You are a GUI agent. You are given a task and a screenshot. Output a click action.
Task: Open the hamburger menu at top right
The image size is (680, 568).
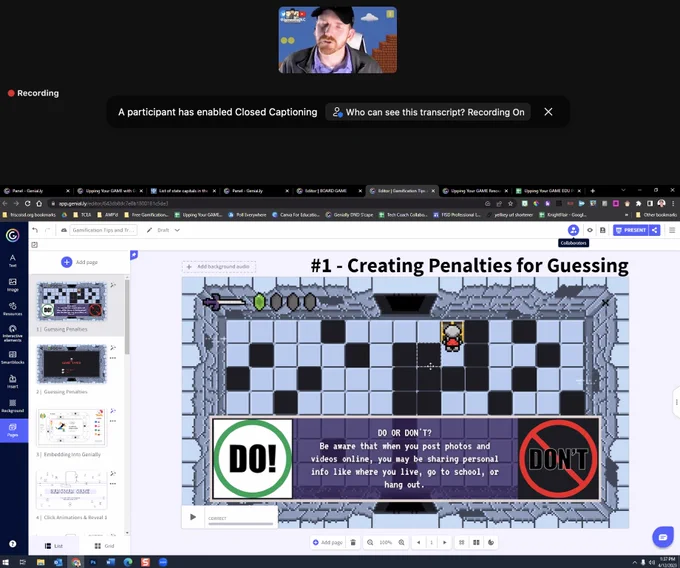coord(672,230)
